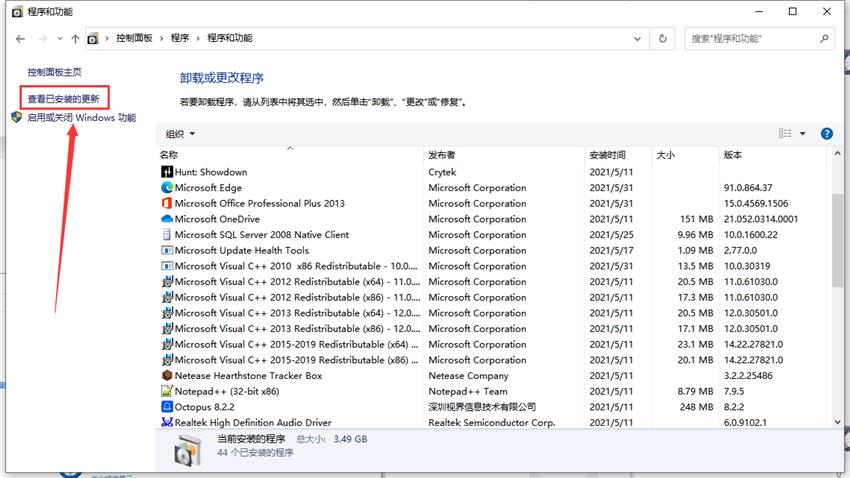Click the Realtek Audio Driver icon
This screenshot has height=478, width=850.
167,422
